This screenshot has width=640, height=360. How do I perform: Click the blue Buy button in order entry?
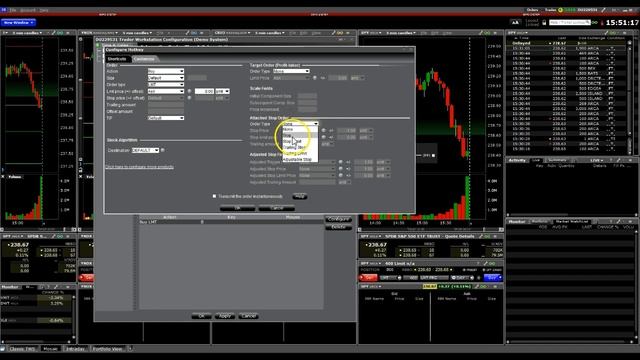pos(492,278)
